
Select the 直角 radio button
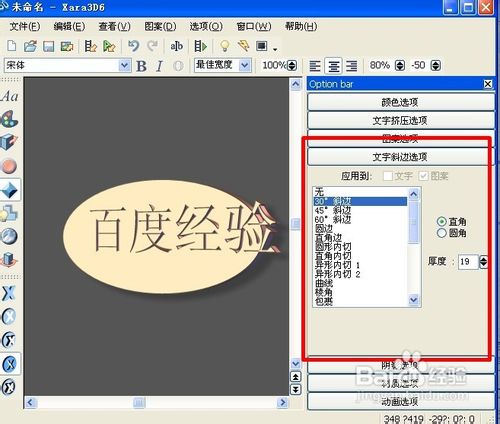point(442,222)
